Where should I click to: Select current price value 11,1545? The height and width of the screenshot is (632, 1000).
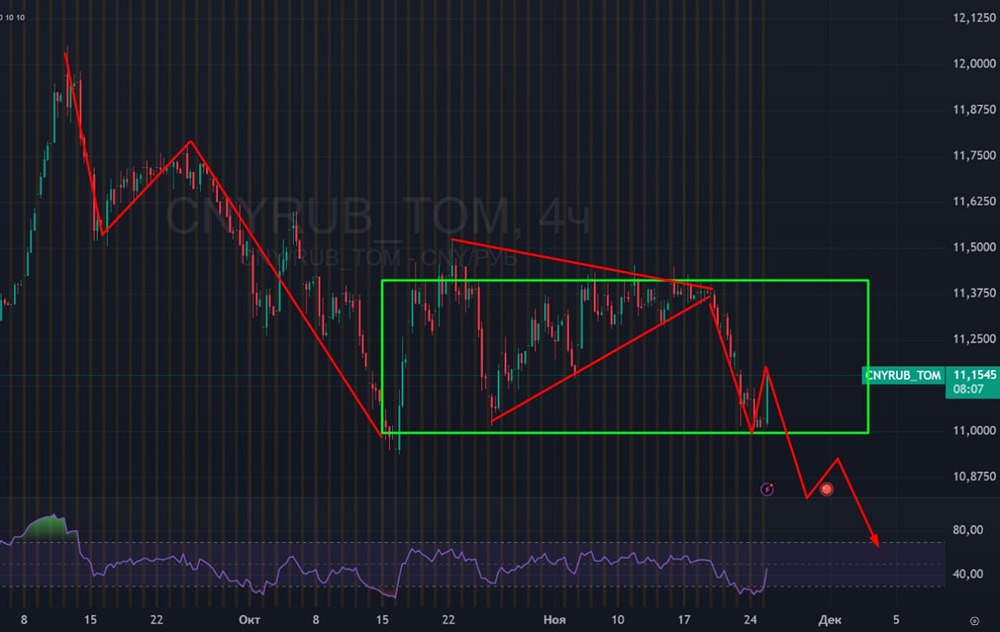tap(974, 374)
